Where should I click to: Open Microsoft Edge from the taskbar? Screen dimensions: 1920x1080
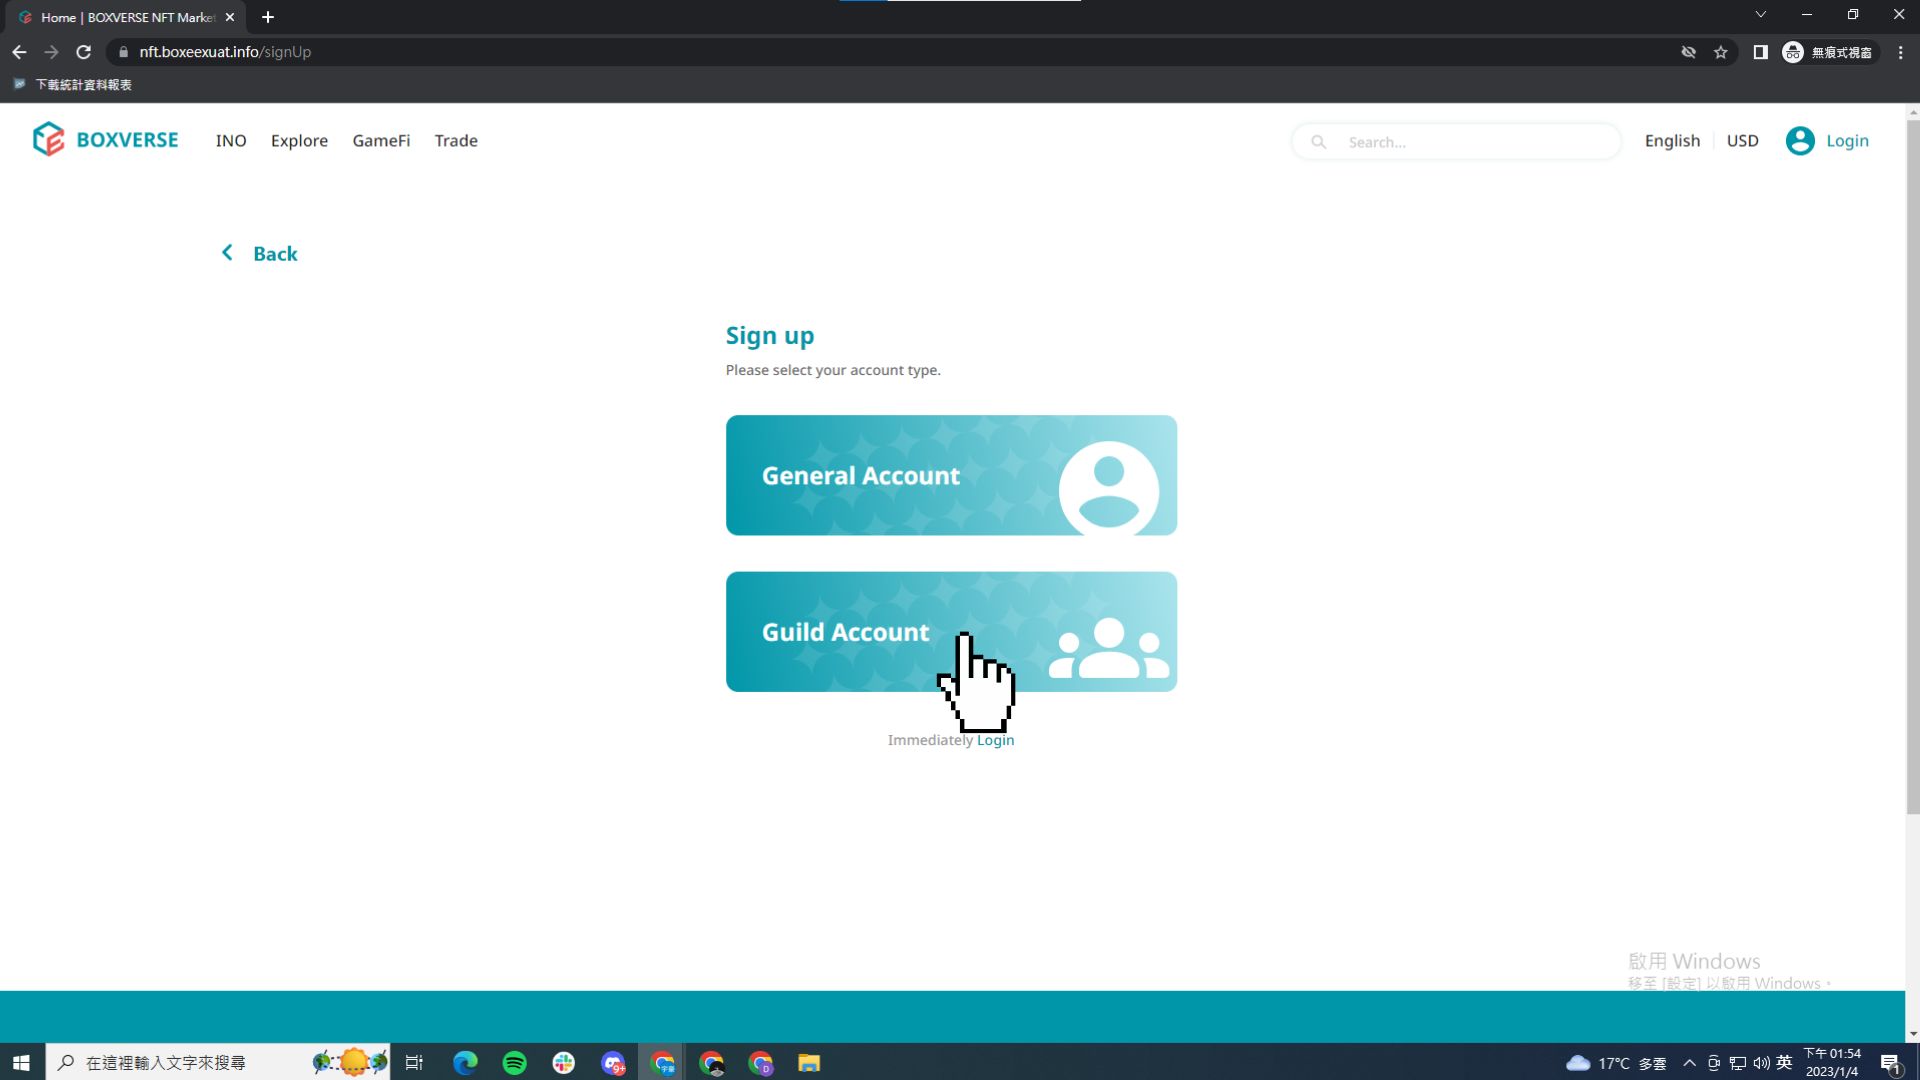pos(465,1062)
